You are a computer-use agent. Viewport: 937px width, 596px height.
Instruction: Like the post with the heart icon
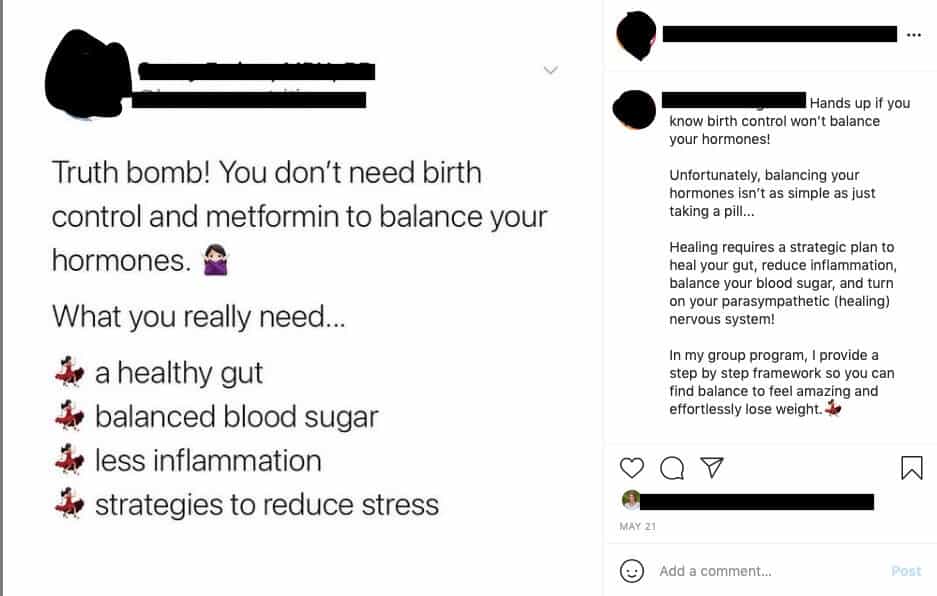coord(632,468)
